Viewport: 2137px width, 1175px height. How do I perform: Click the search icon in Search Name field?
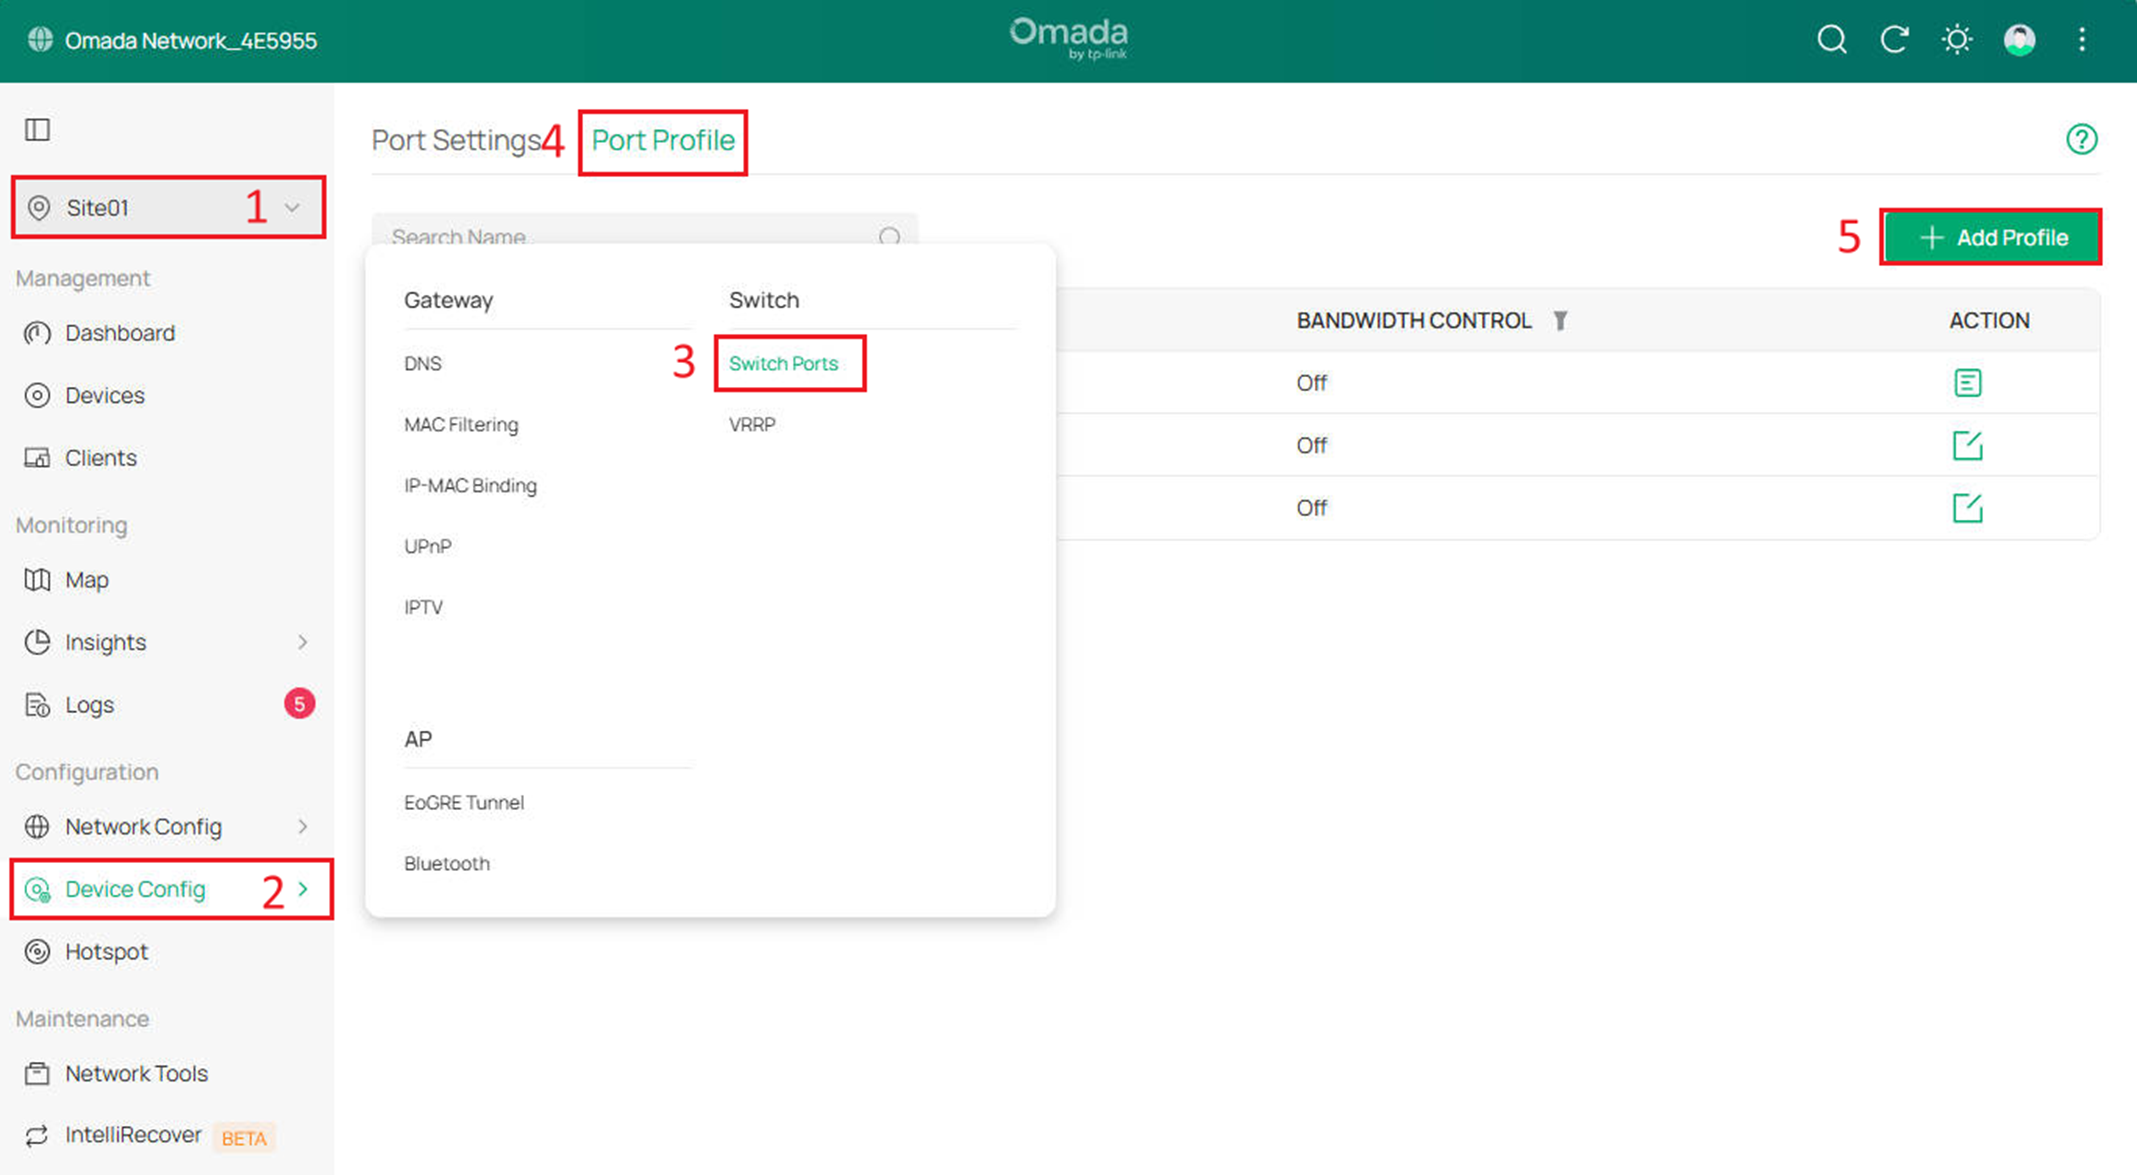click(x=889, y=237)
